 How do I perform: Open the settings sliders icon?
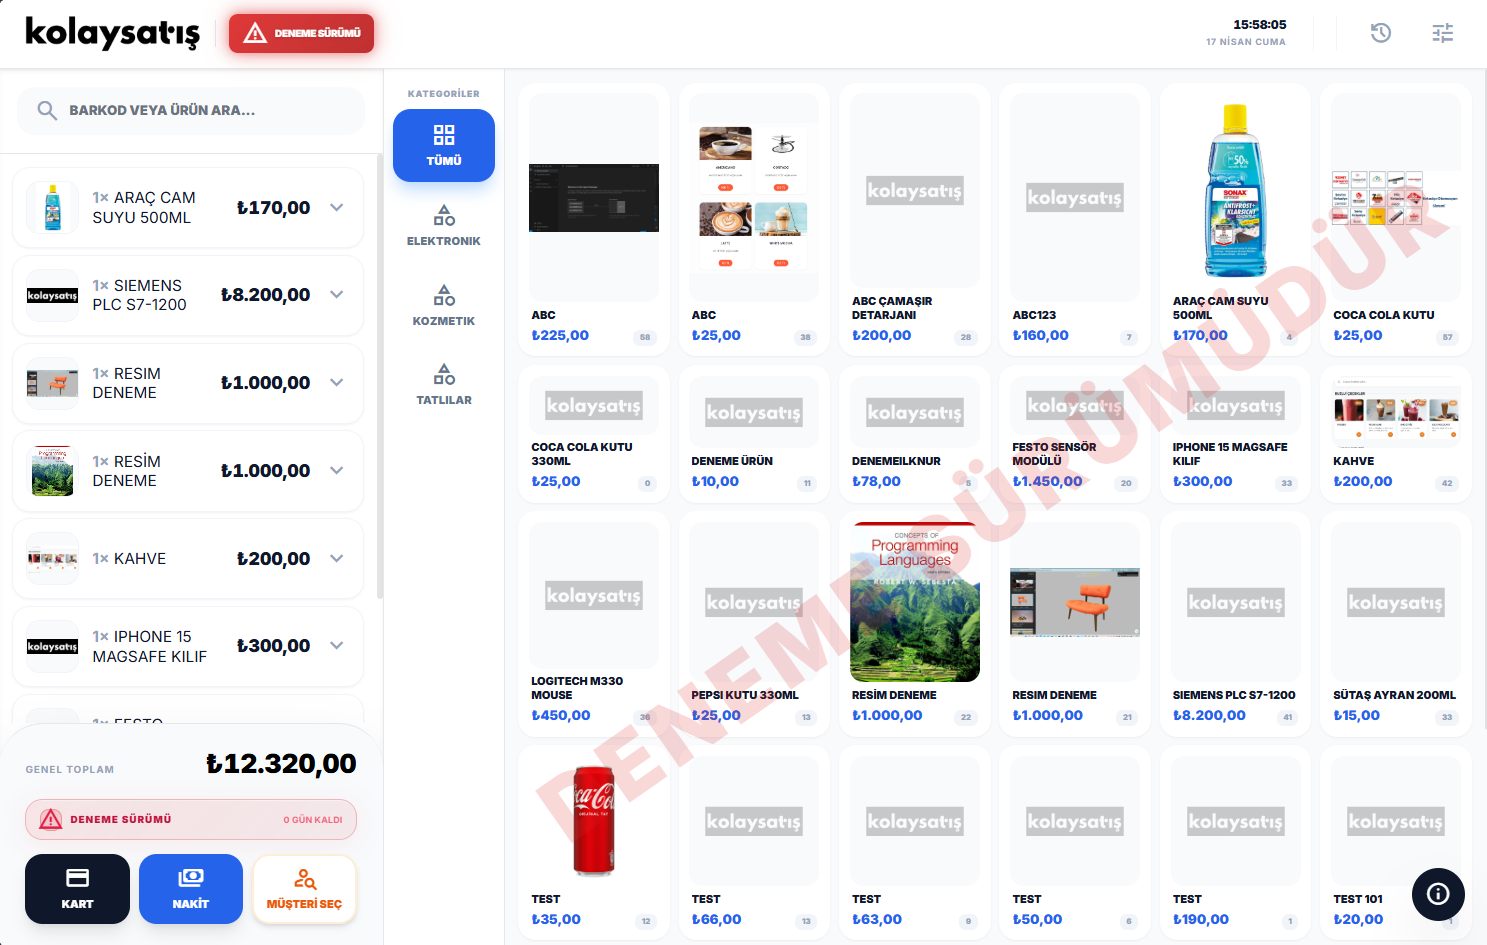pos(1442,33)
